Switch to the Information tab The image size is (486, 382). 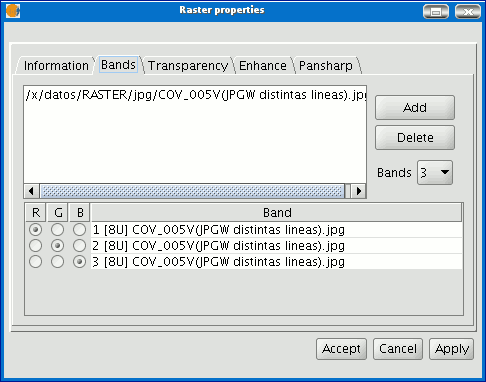(56, 65)
